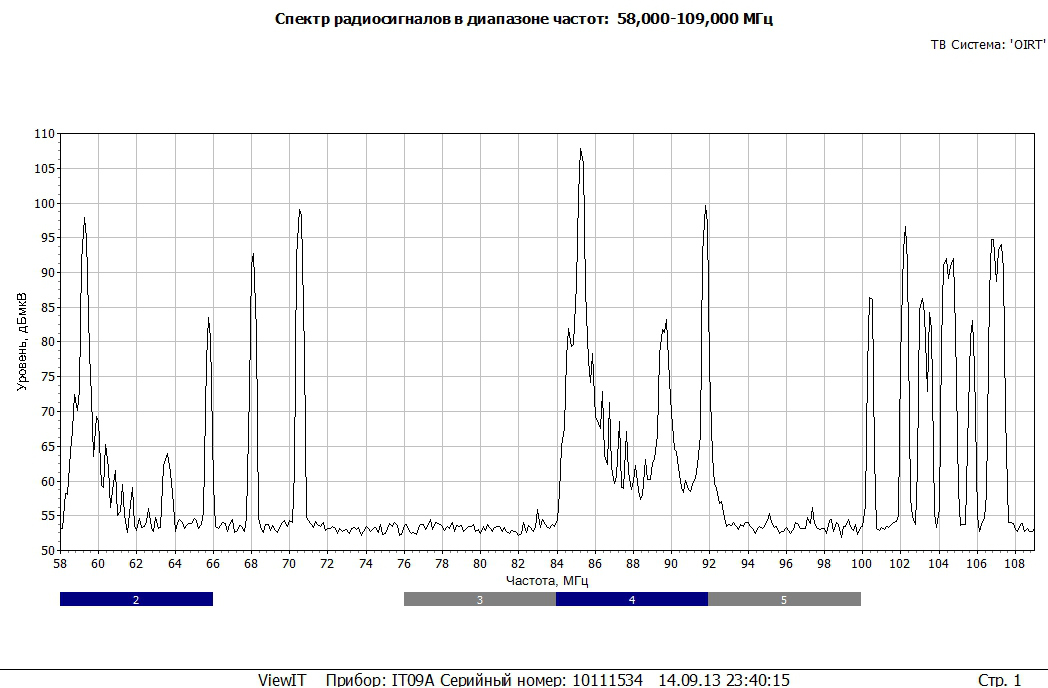
Task: Click the peak top near 68 MHz
Action: tap(253, 255)
